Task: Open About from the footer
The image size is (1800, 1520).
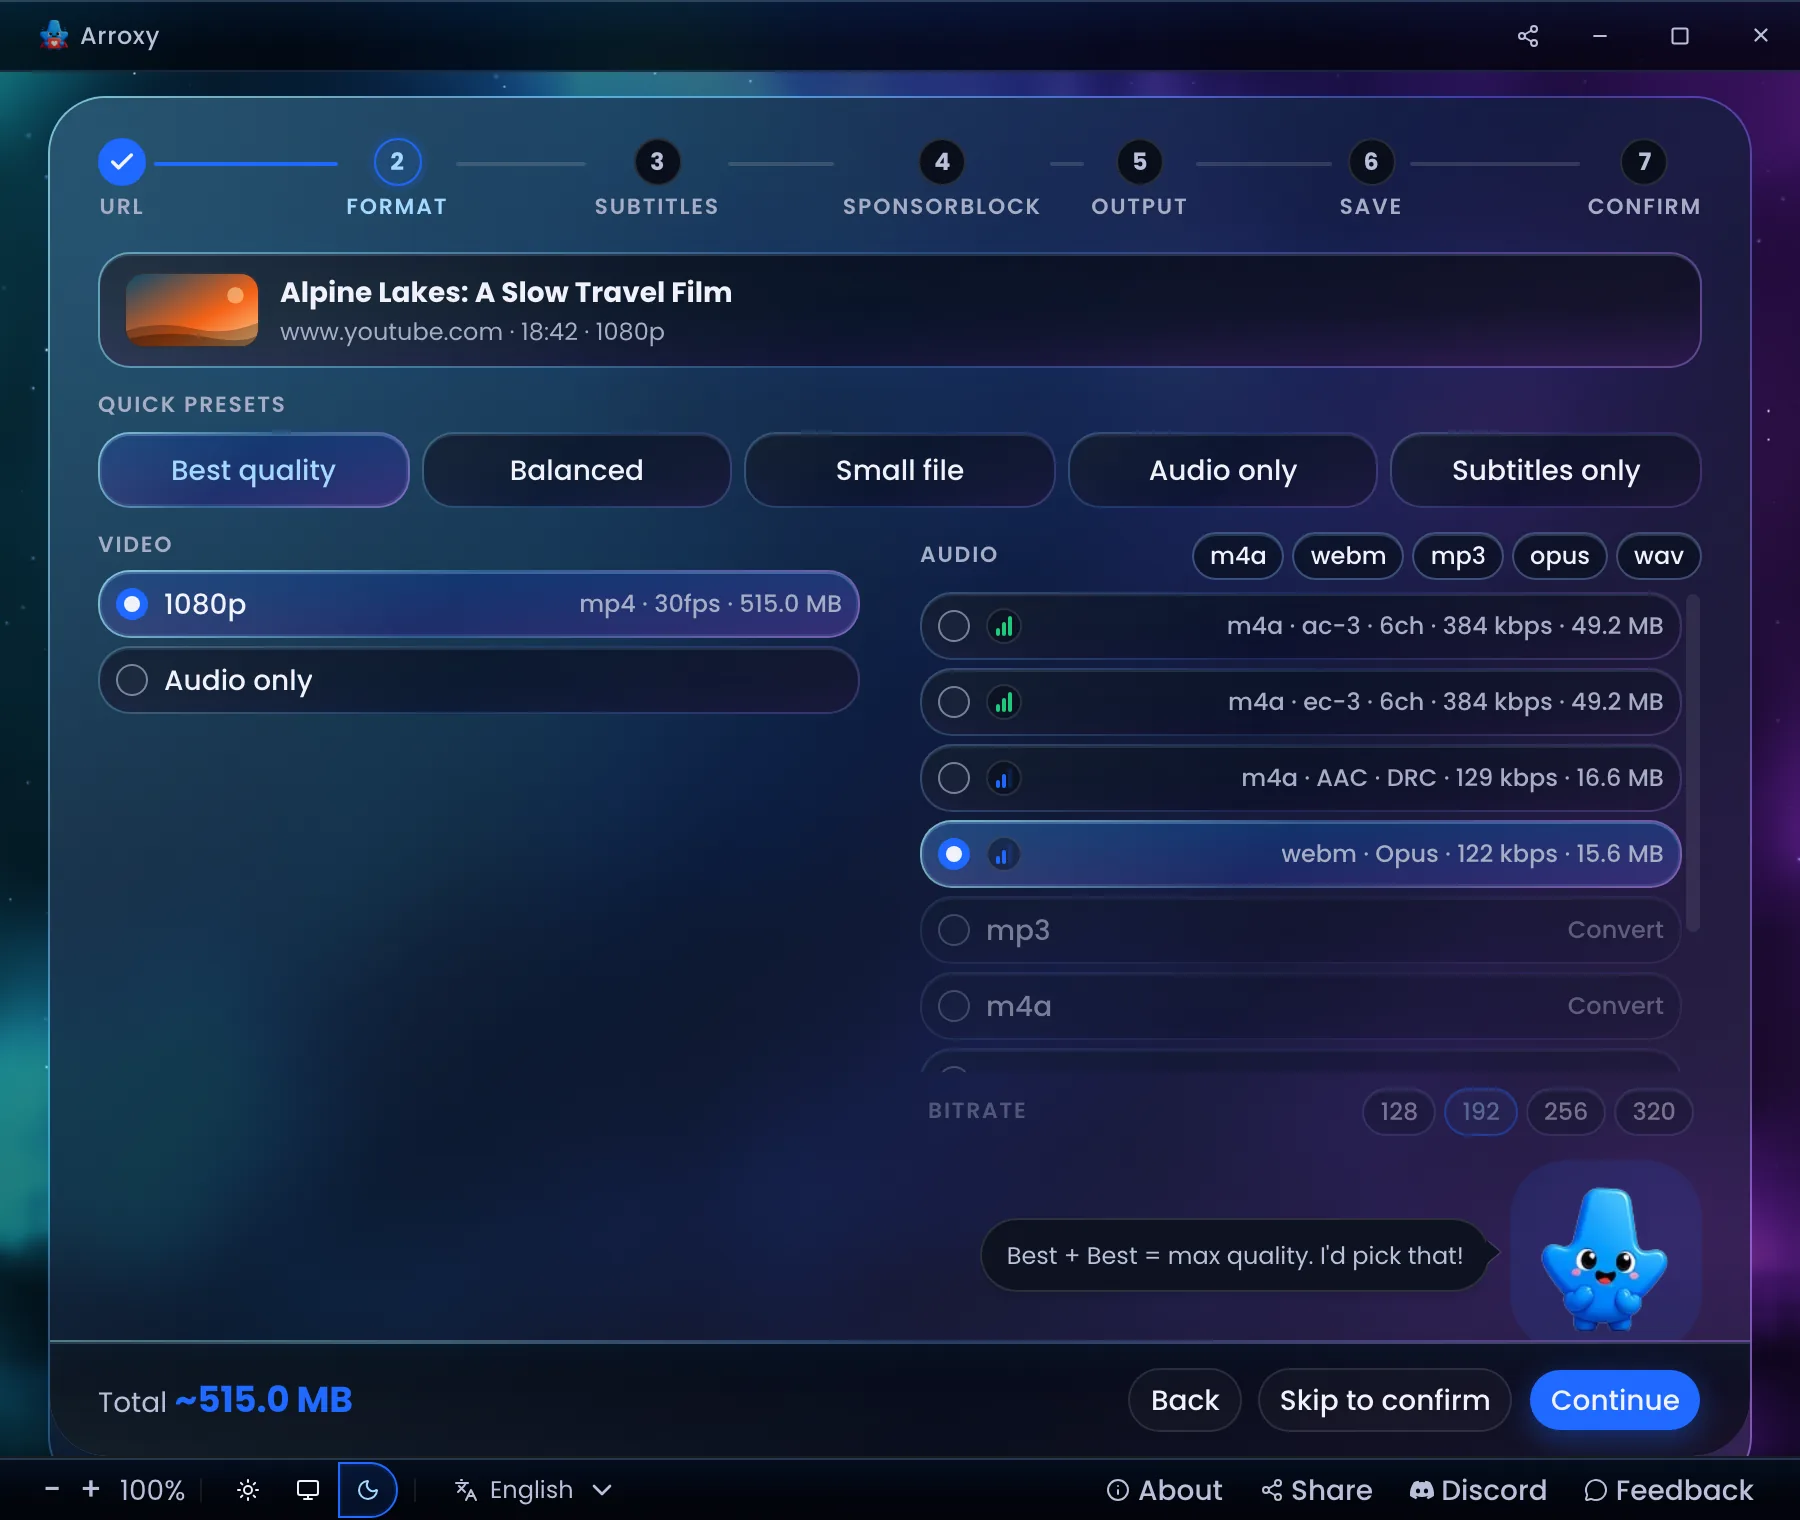Action: (1164, 1490)
